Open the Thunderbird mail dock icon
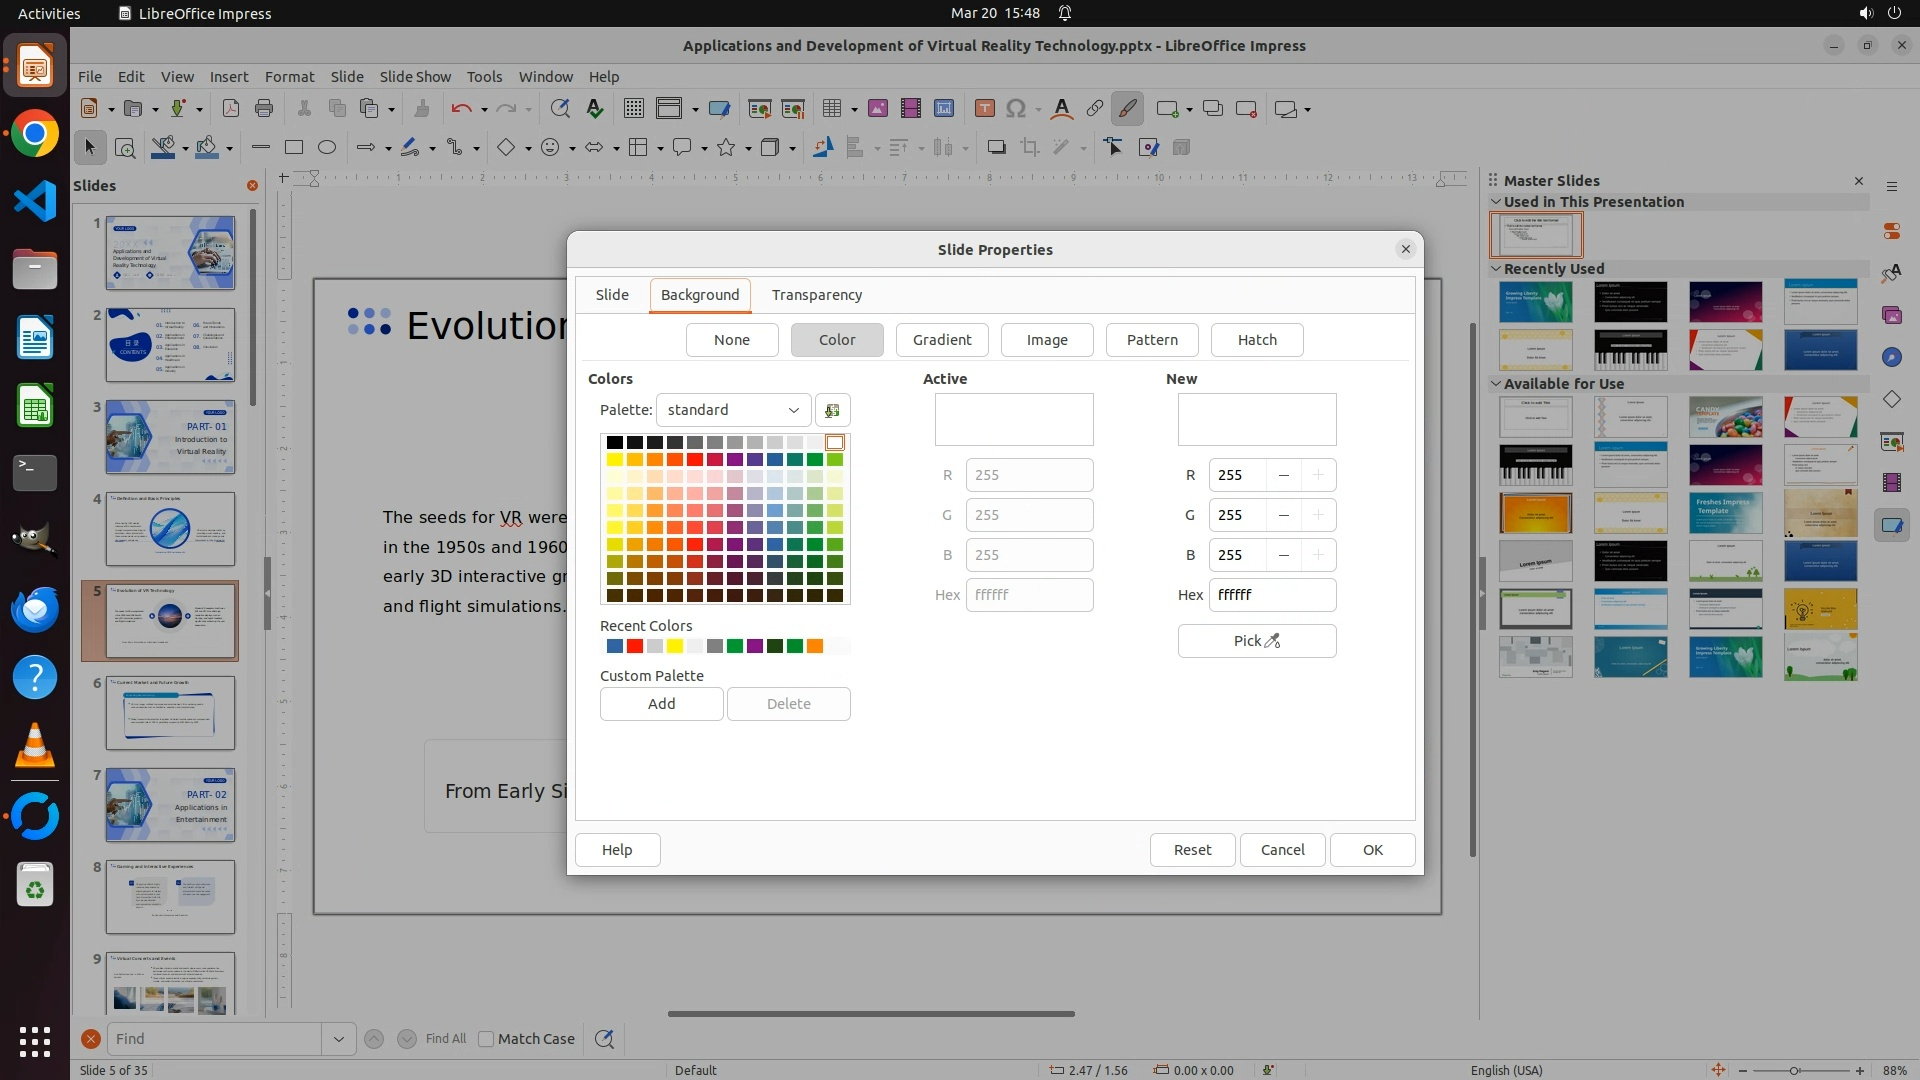 pos(35,609)
